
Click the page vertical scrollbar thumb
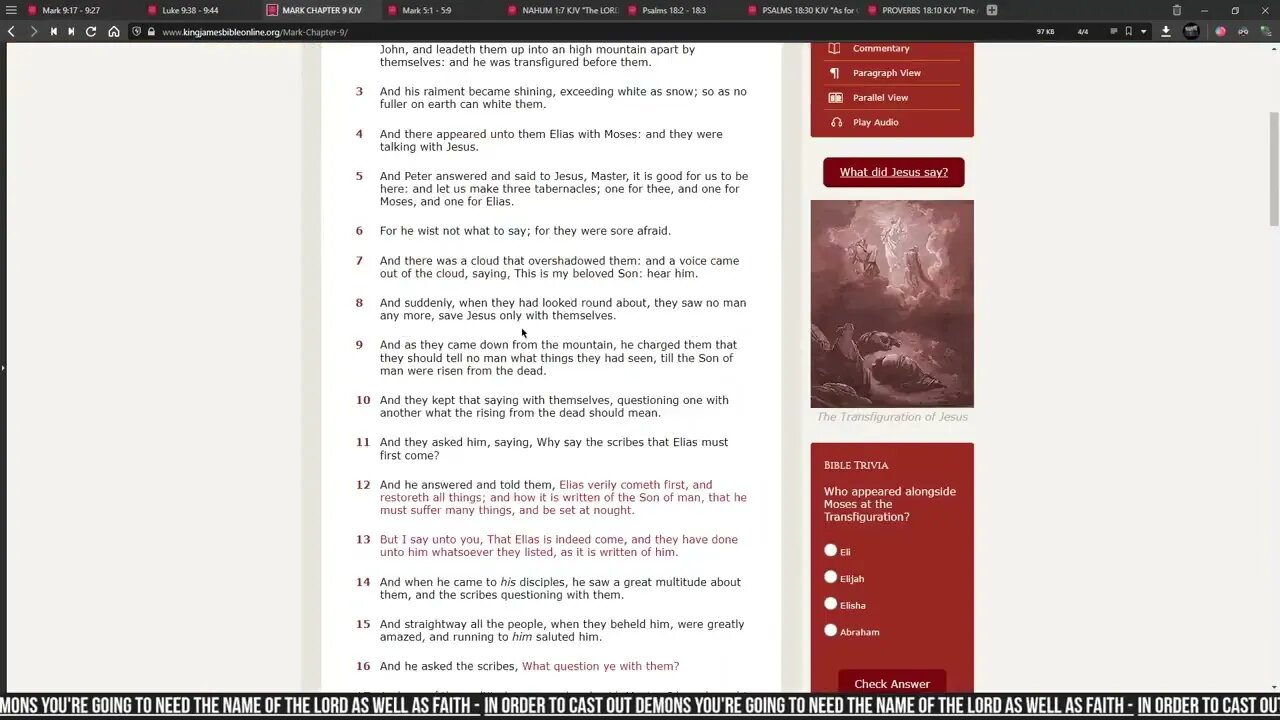1274,170
